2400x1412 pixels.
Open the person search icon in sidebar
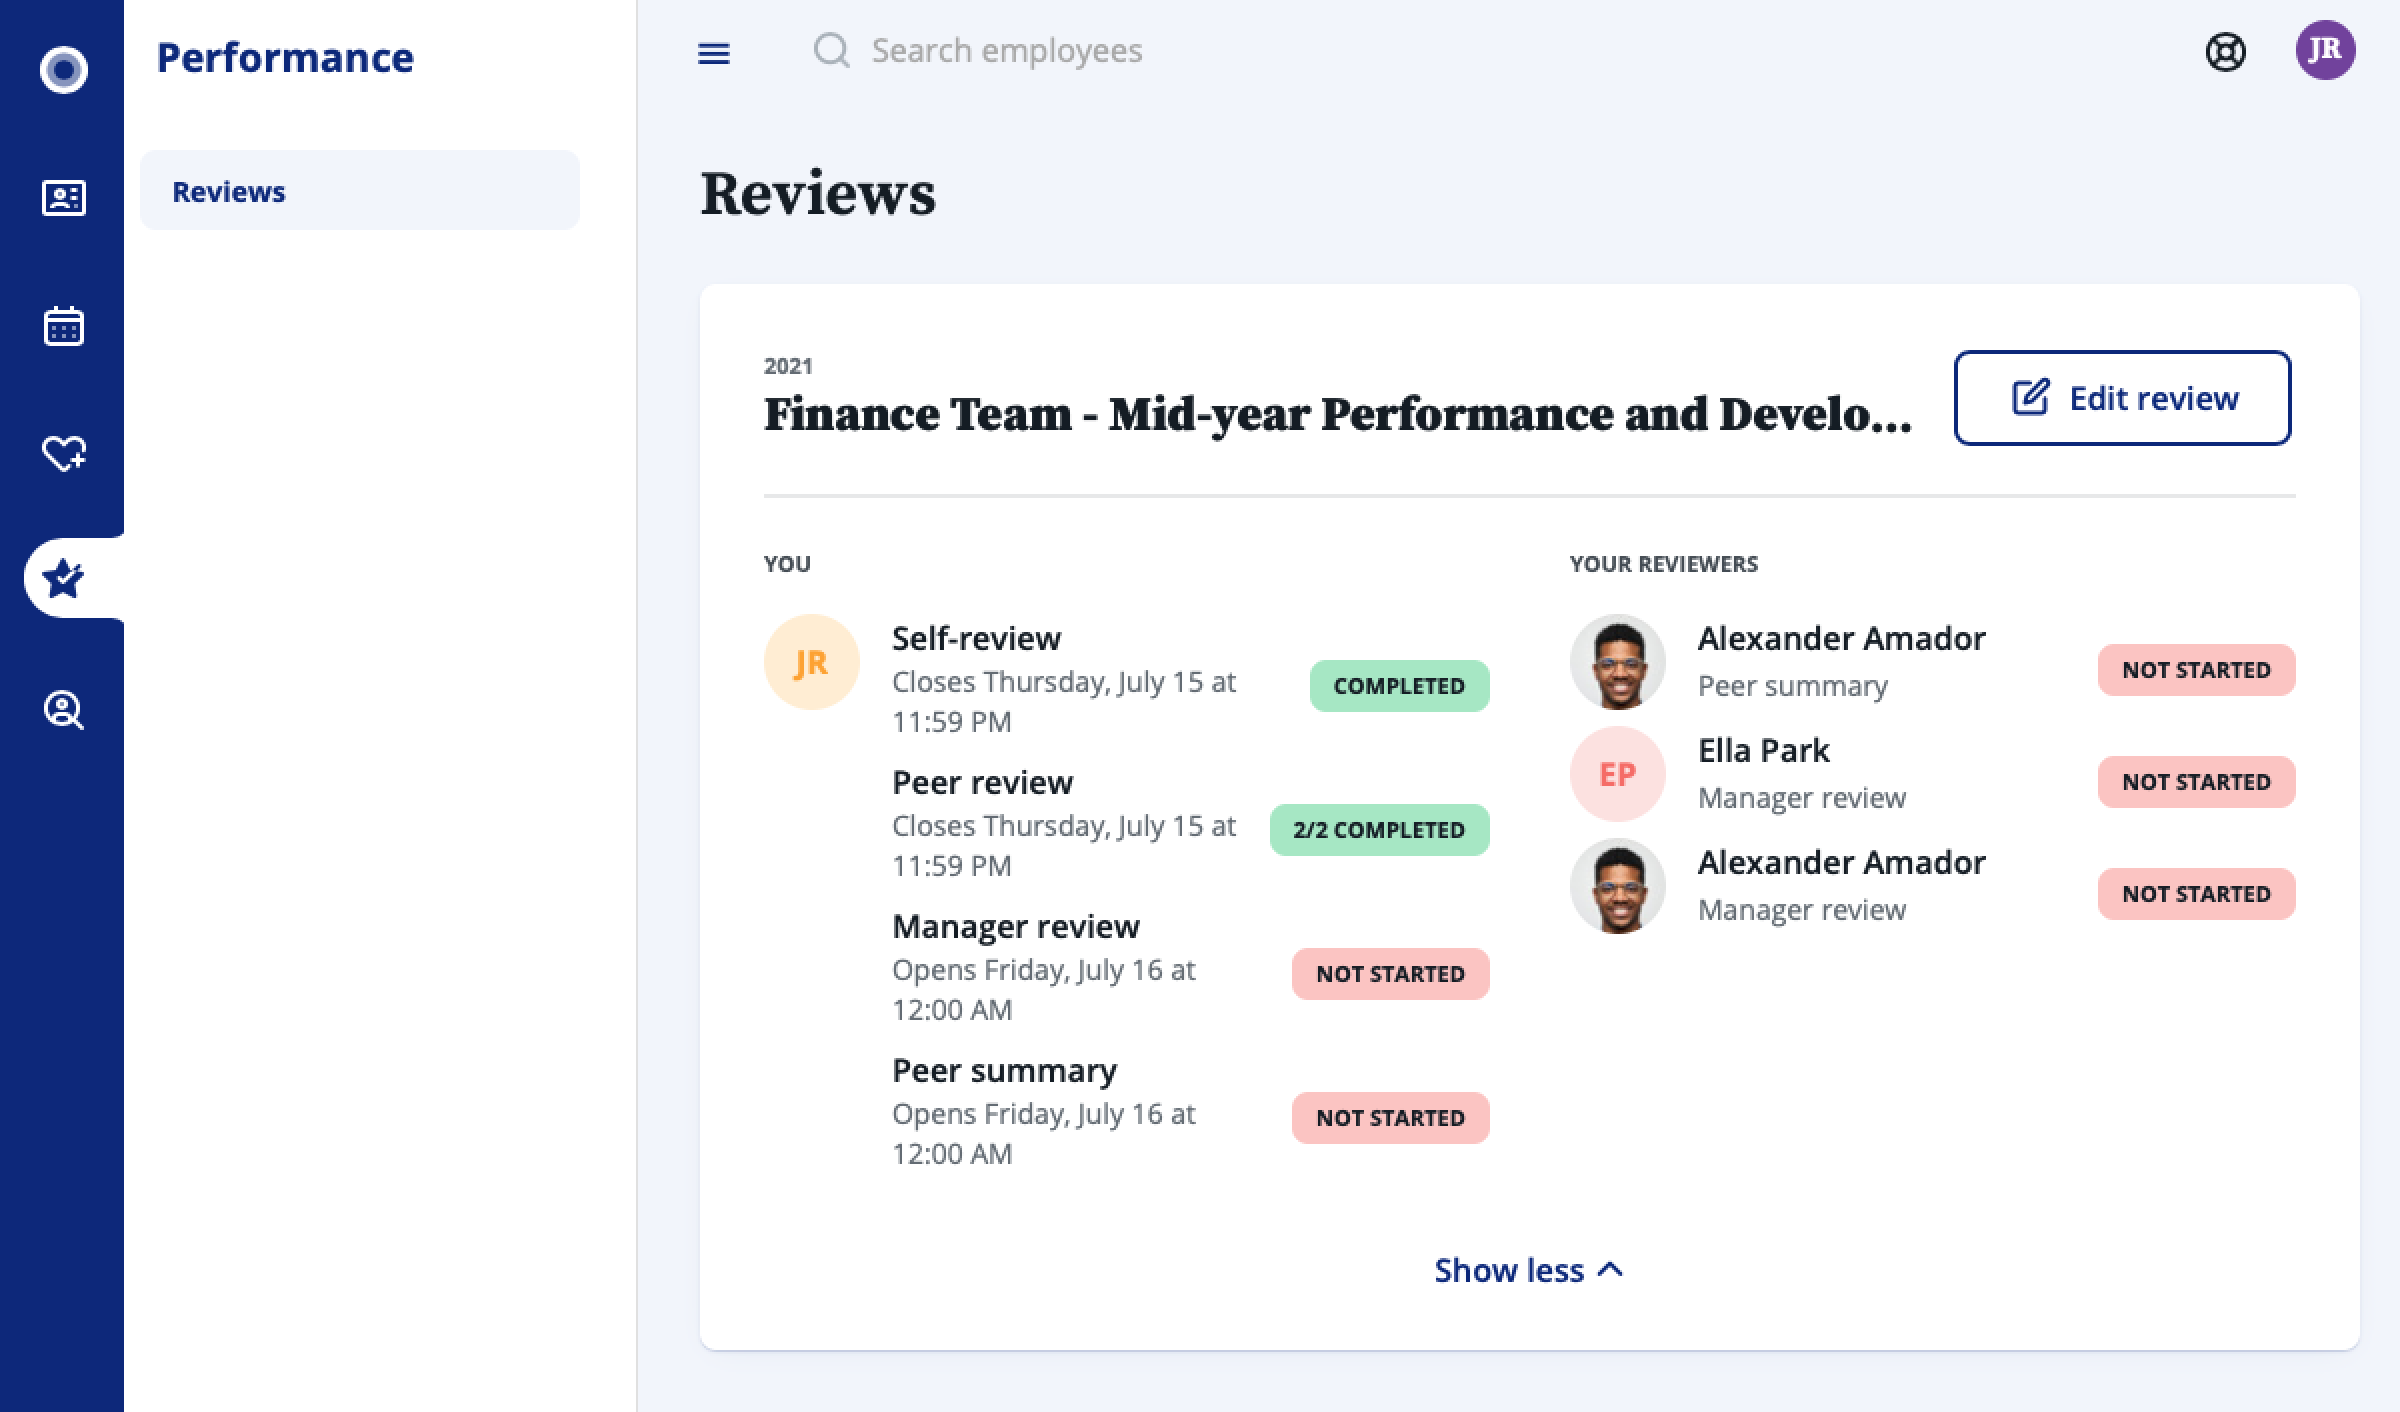63,710
